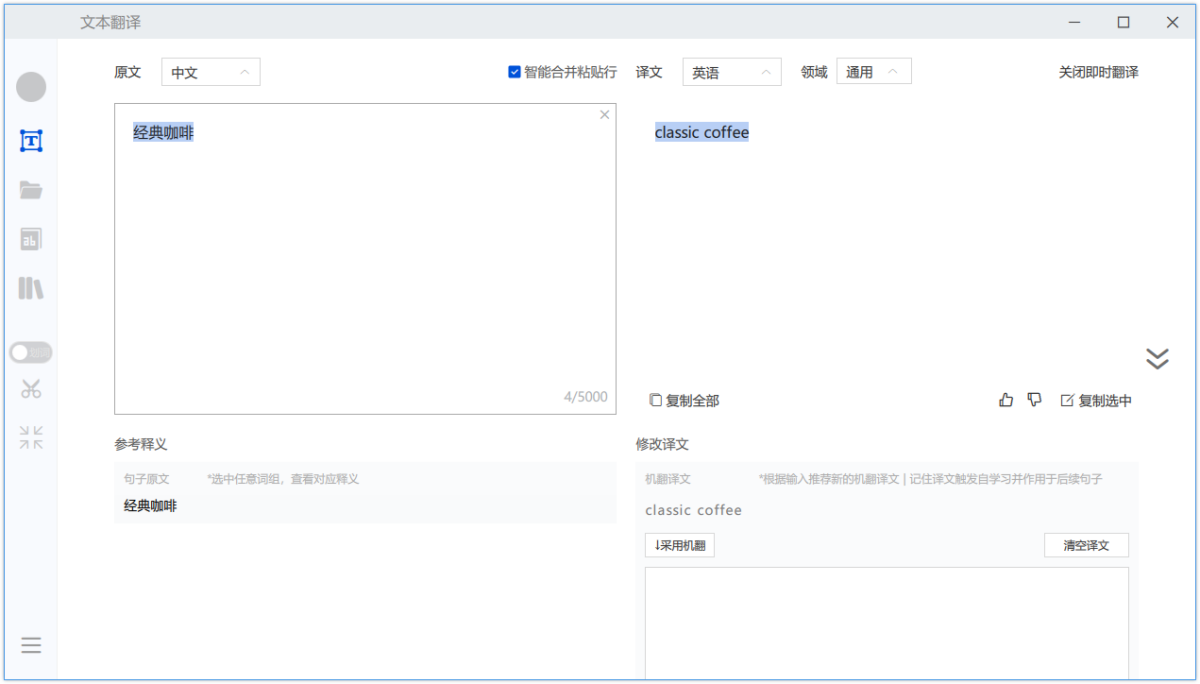Click inside the 修改译文 edit text box
1200x684 pixels.
click(x=886, y=620)
